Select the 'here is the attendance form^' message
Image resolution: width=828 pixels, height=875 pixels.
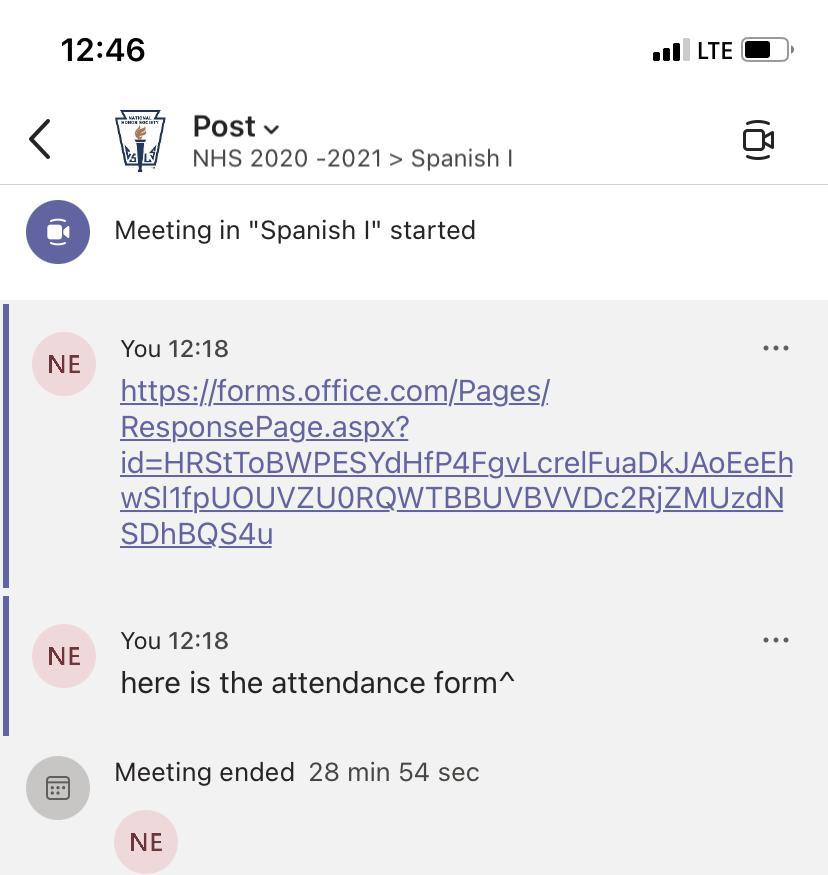[318, 683]
